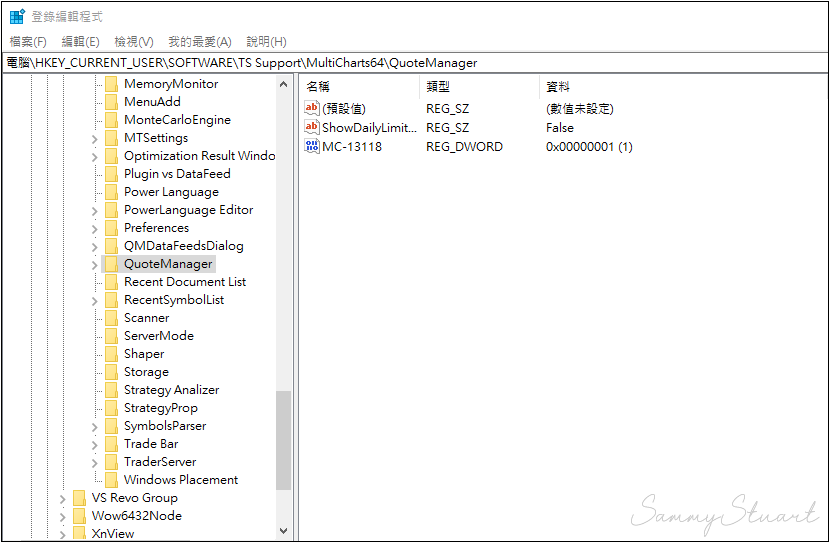Click the 類型 column header
830x543 pixels.
click(480, 87)
